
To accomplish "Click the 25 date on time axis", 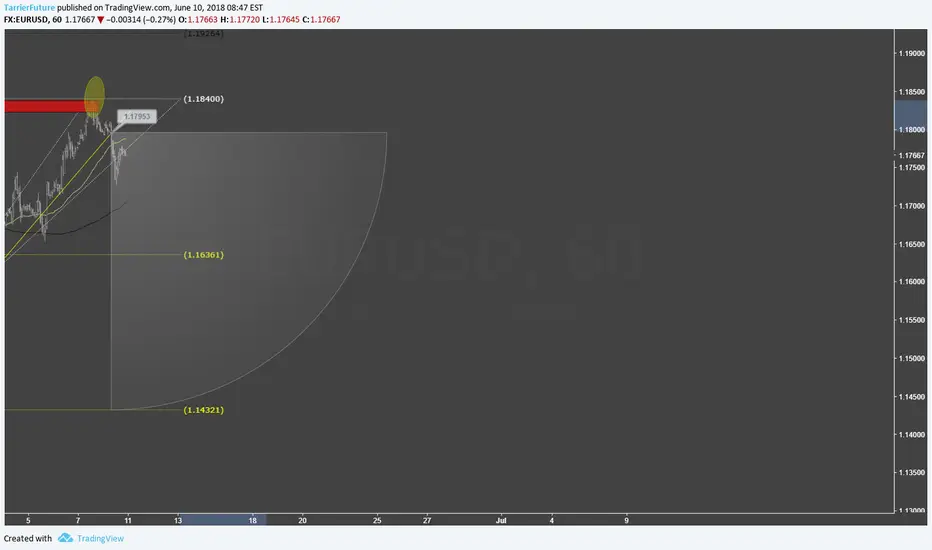I will tap(377, 520).
